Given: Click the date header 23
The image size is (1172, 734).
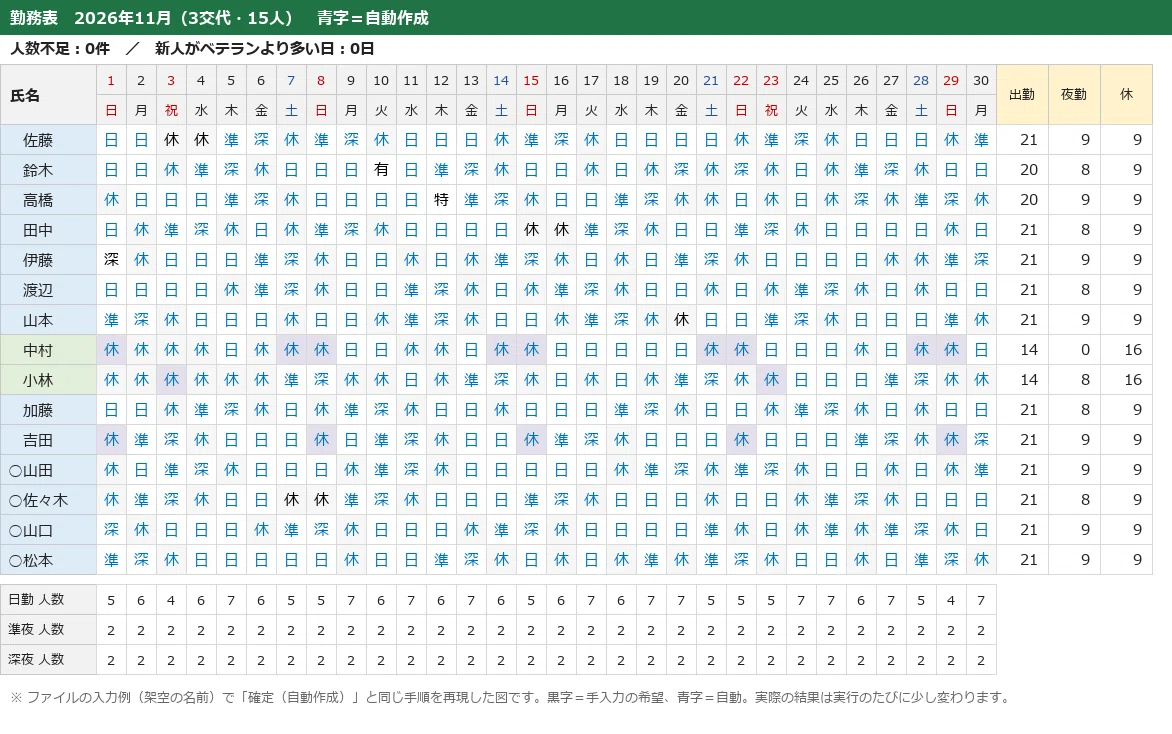Looking at the screenshot, I should click(x=771, y=80).
